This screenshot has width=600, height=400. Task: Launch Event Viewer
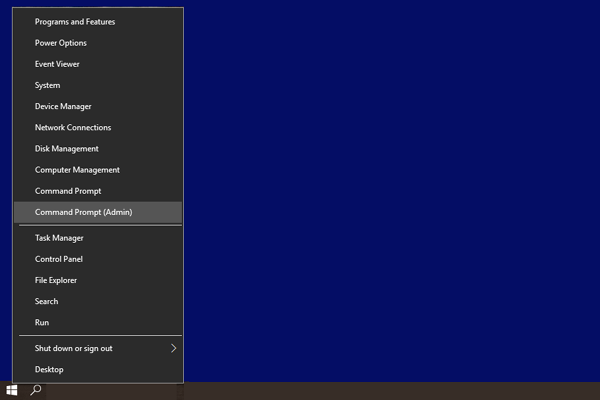[98, 64]
